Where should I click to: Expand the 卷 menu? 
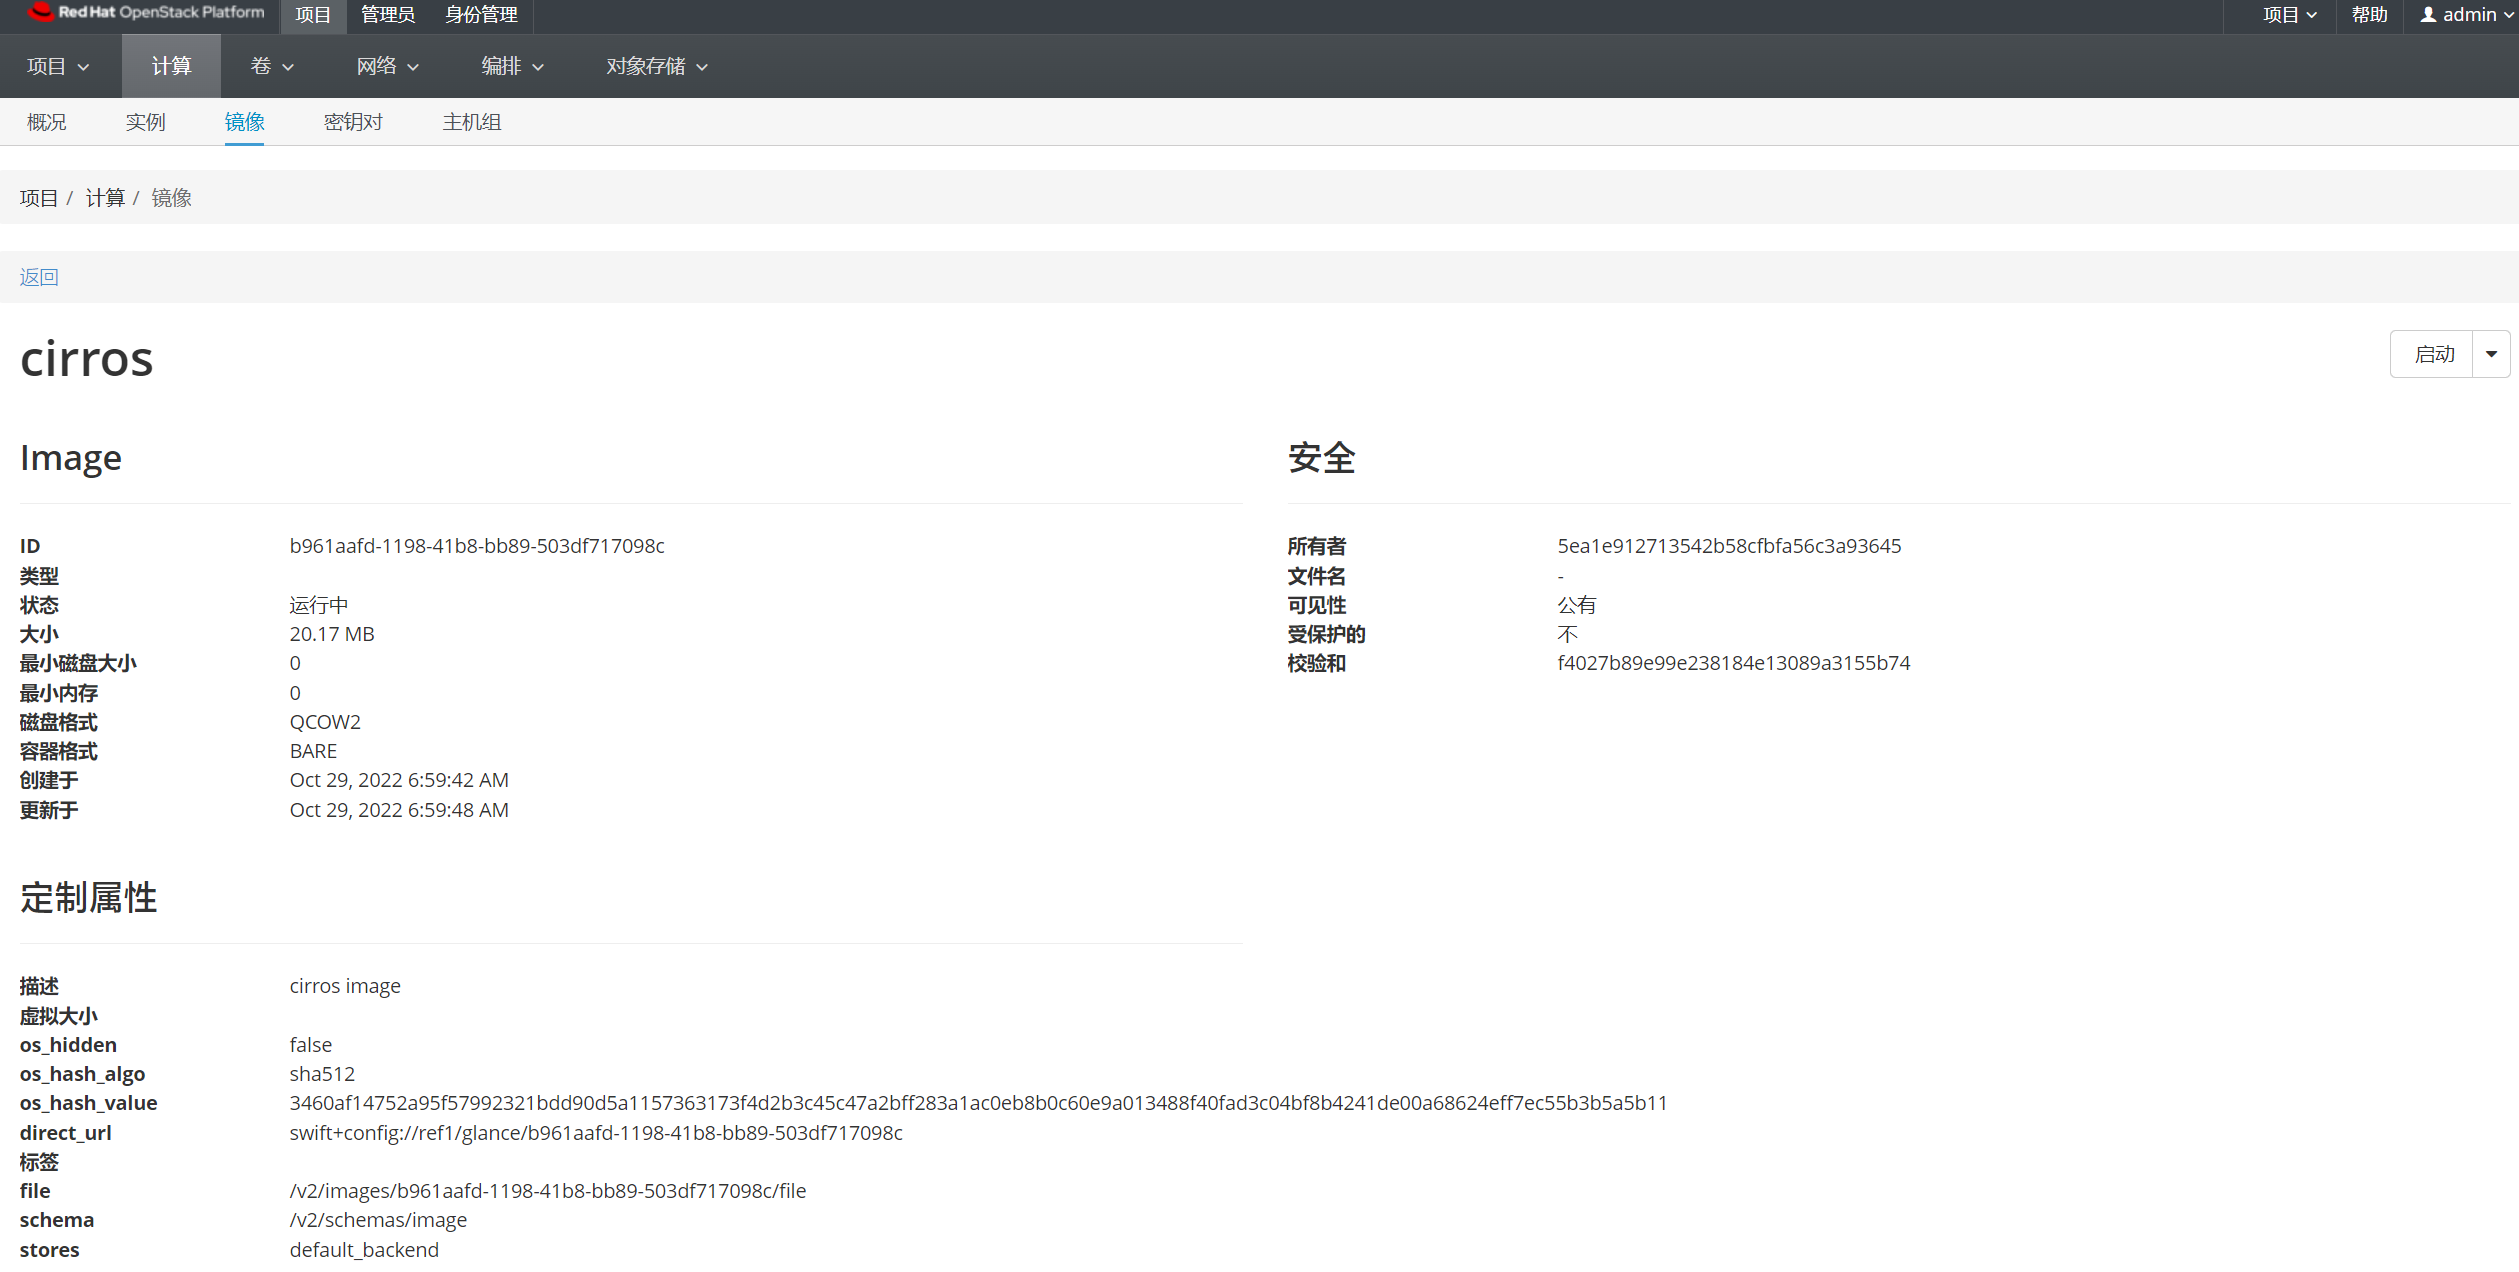[x=271, y=66]
